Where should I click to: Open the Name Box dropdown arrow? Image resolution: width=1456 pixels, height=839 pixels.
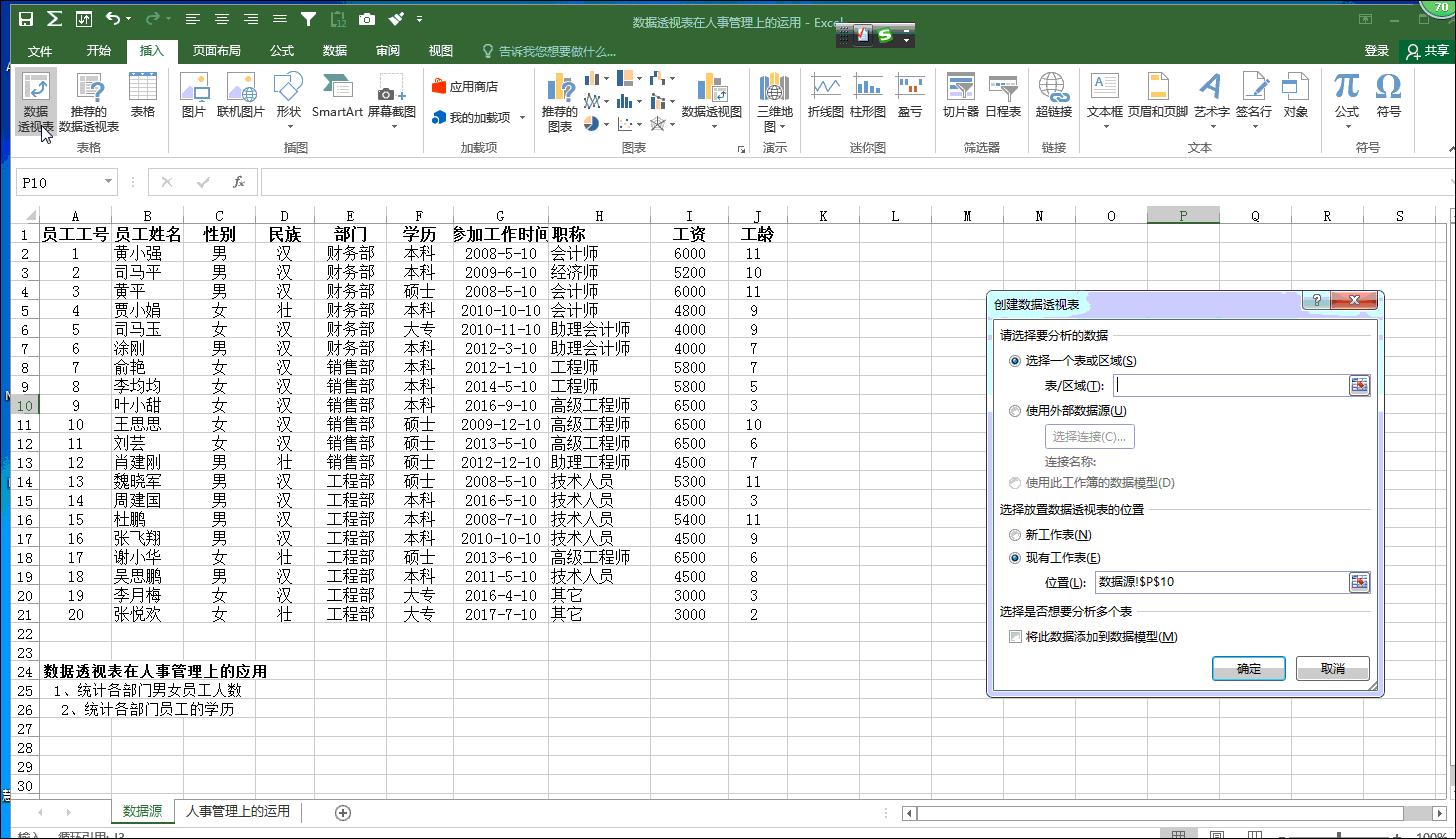click(108, 182)
